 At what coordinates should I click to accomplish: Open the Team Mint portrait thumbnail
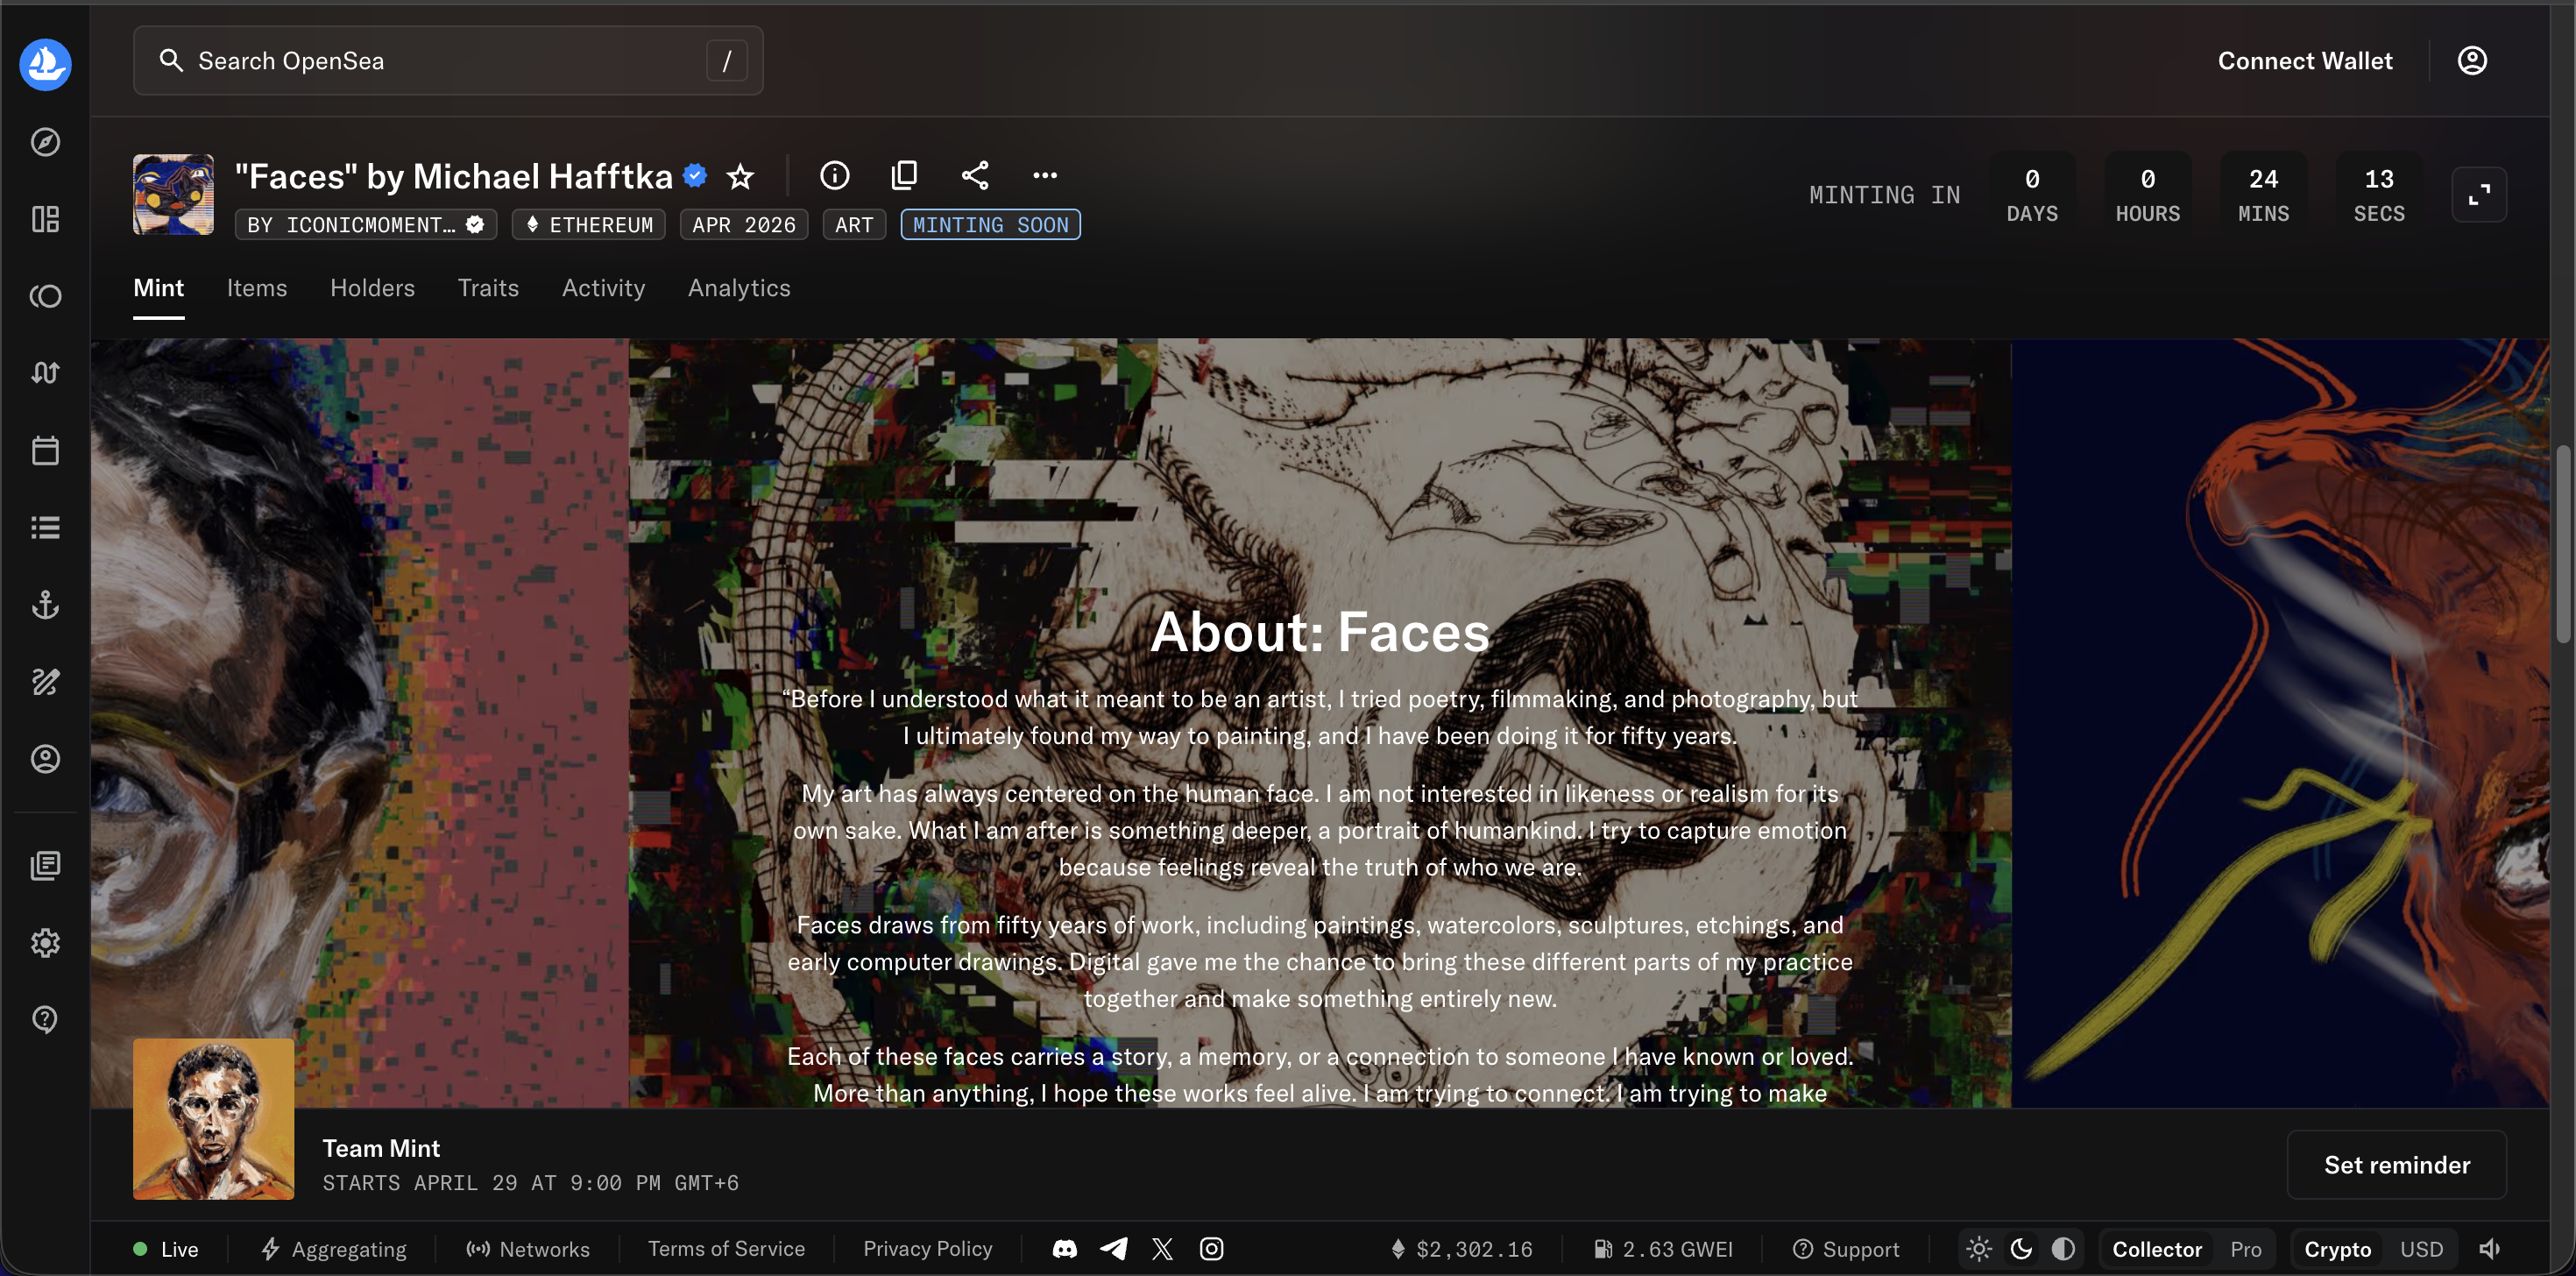click(213, 1119)
